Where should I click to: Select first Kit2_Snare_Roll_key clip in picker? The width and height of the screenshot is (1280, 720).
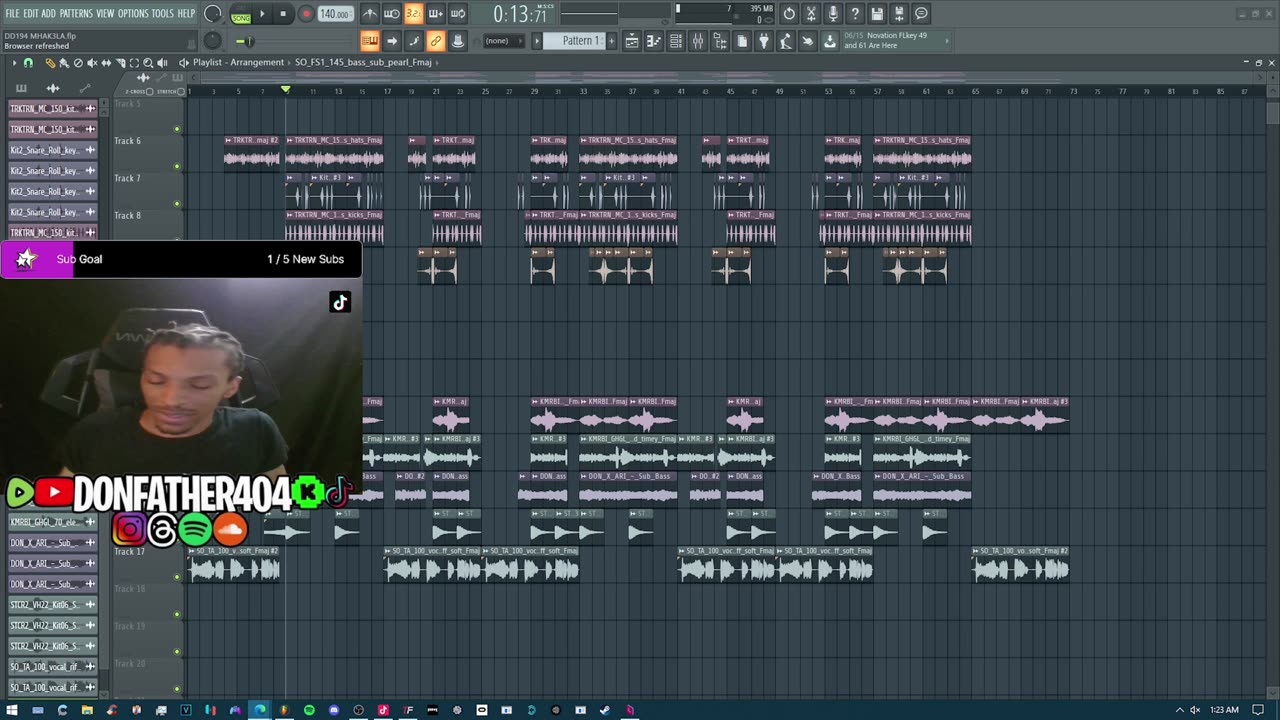pyautogui.click(x=53, y=150)
